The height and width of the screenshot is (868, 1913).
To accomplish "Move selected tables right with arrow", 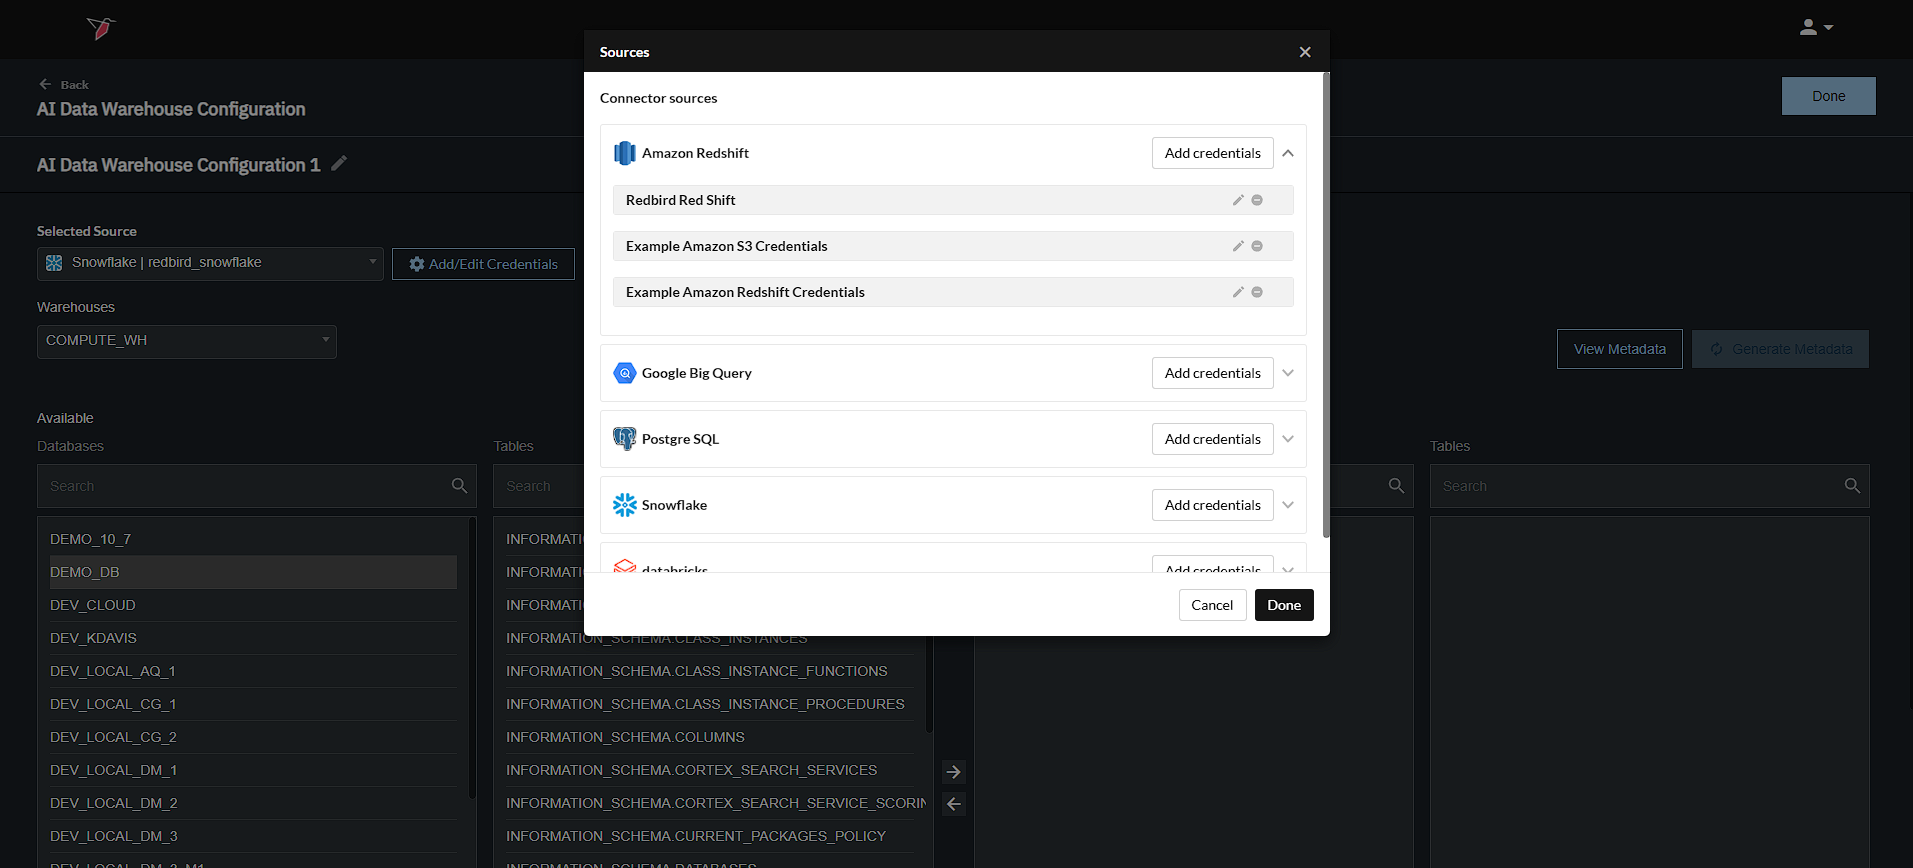I will click(x=954, y=772).
